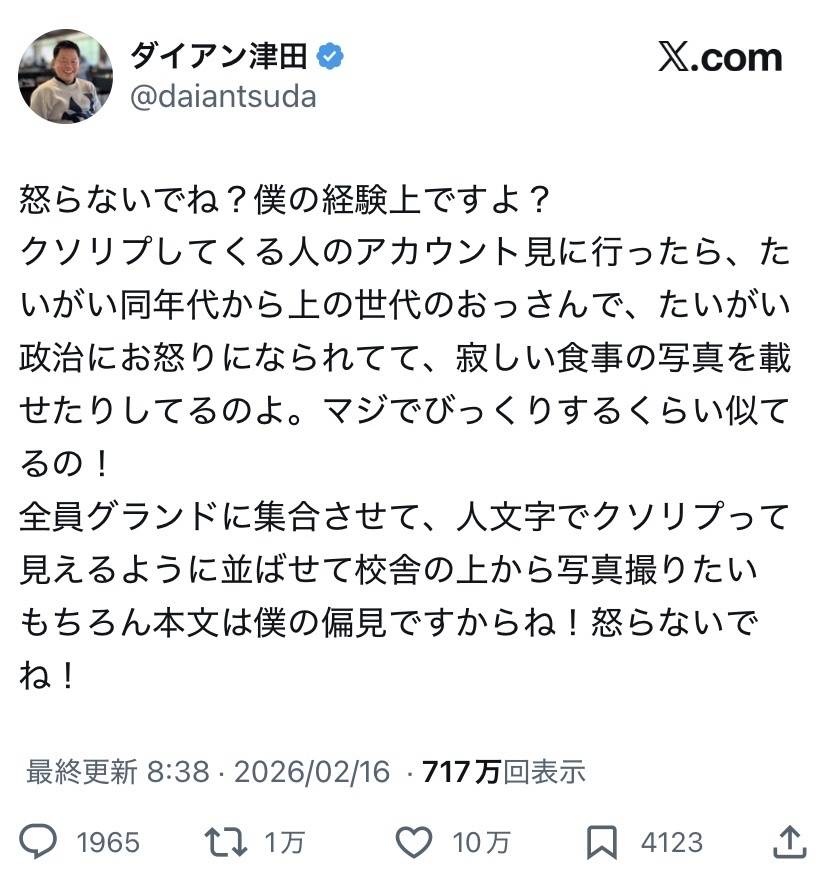Click the 1万 repost count
The width and height of the screenshot is (828, 874).
click(284, 843)
